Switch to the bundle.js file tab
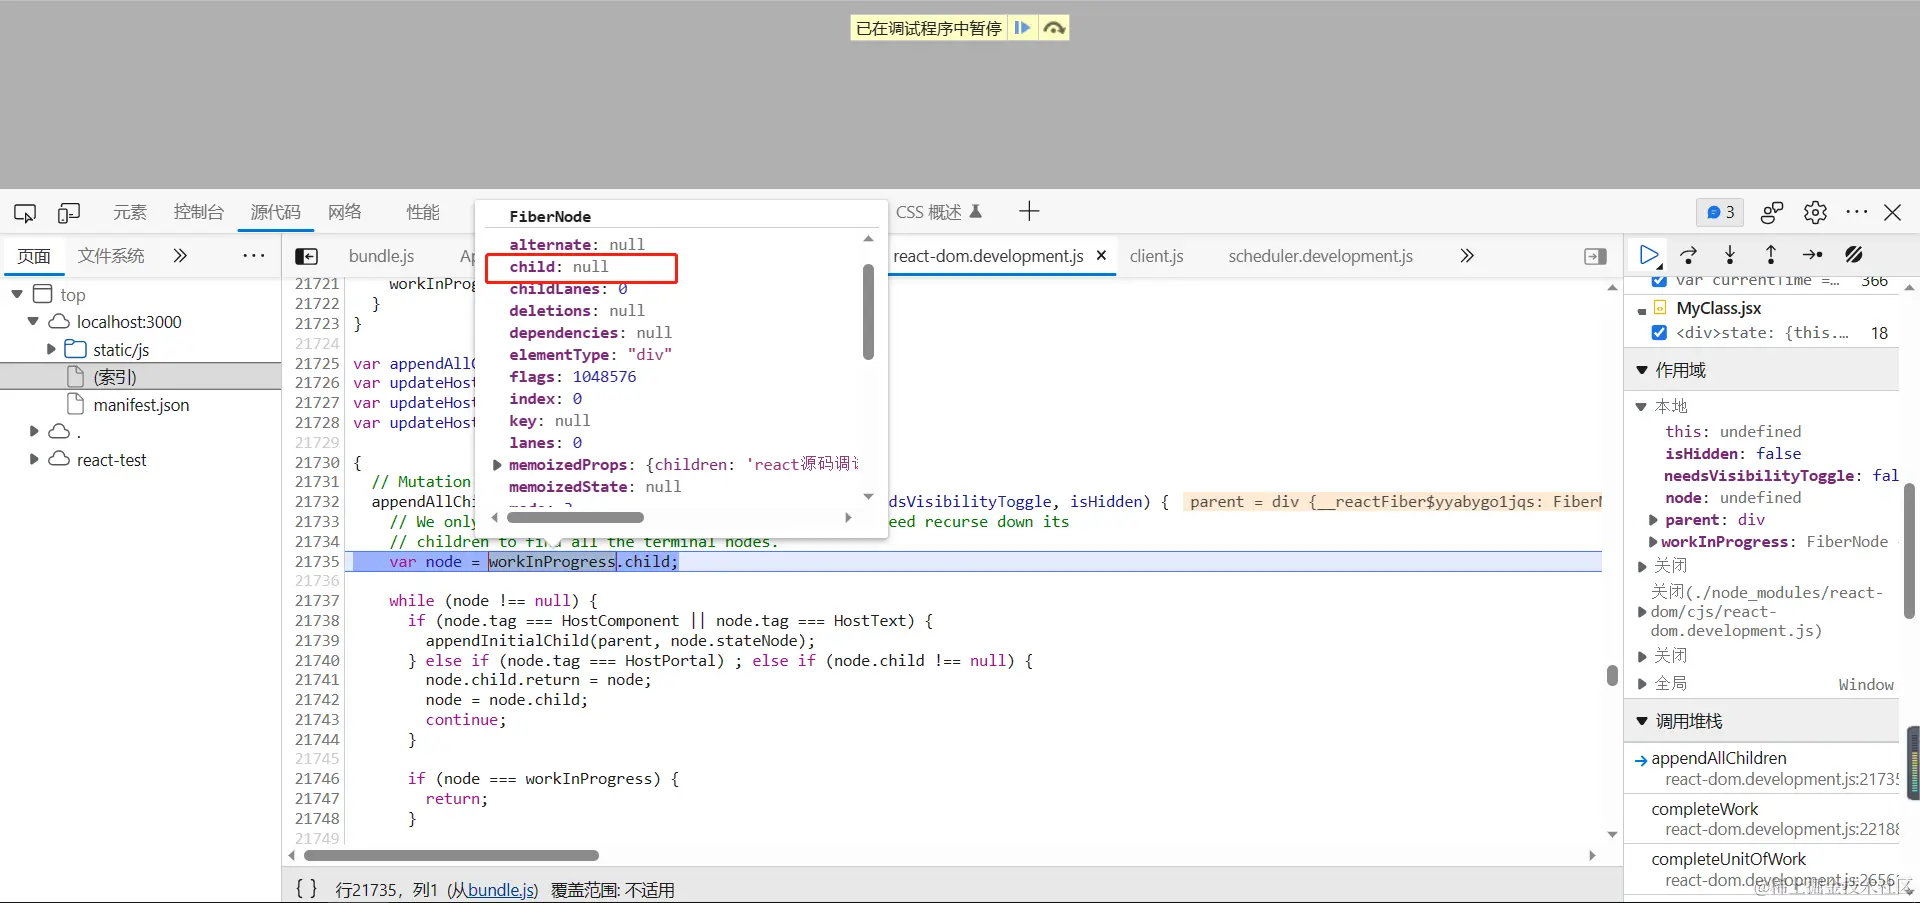The width and height of the screenshot is (1920, 903). (x=381, y=256)
